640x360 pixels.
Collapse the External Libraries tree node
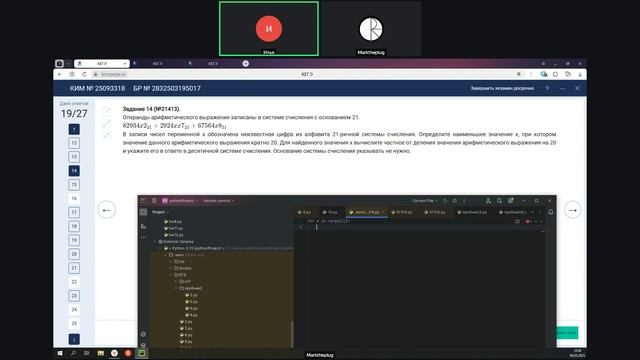pyautogui.click(x=156, y=242)
